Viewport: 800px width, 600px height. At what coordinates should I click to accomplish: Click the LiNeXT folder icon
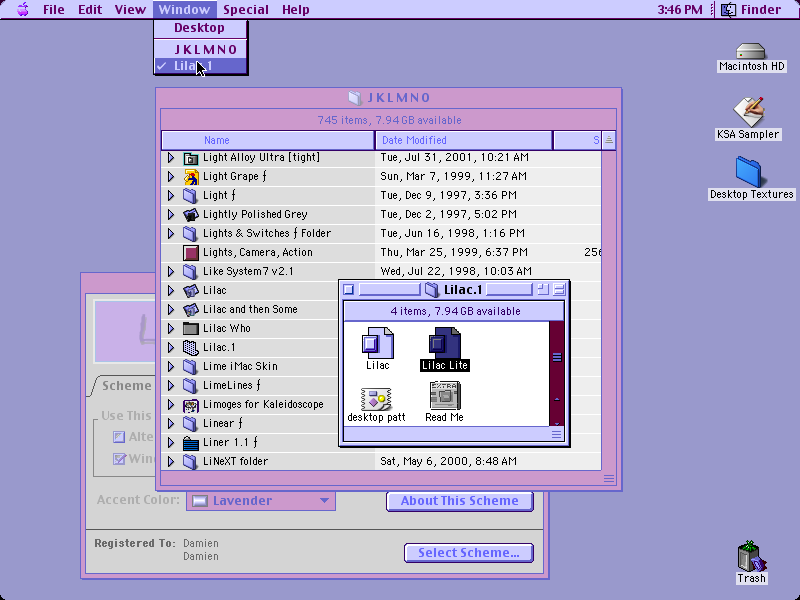click(x=190, y=462)
